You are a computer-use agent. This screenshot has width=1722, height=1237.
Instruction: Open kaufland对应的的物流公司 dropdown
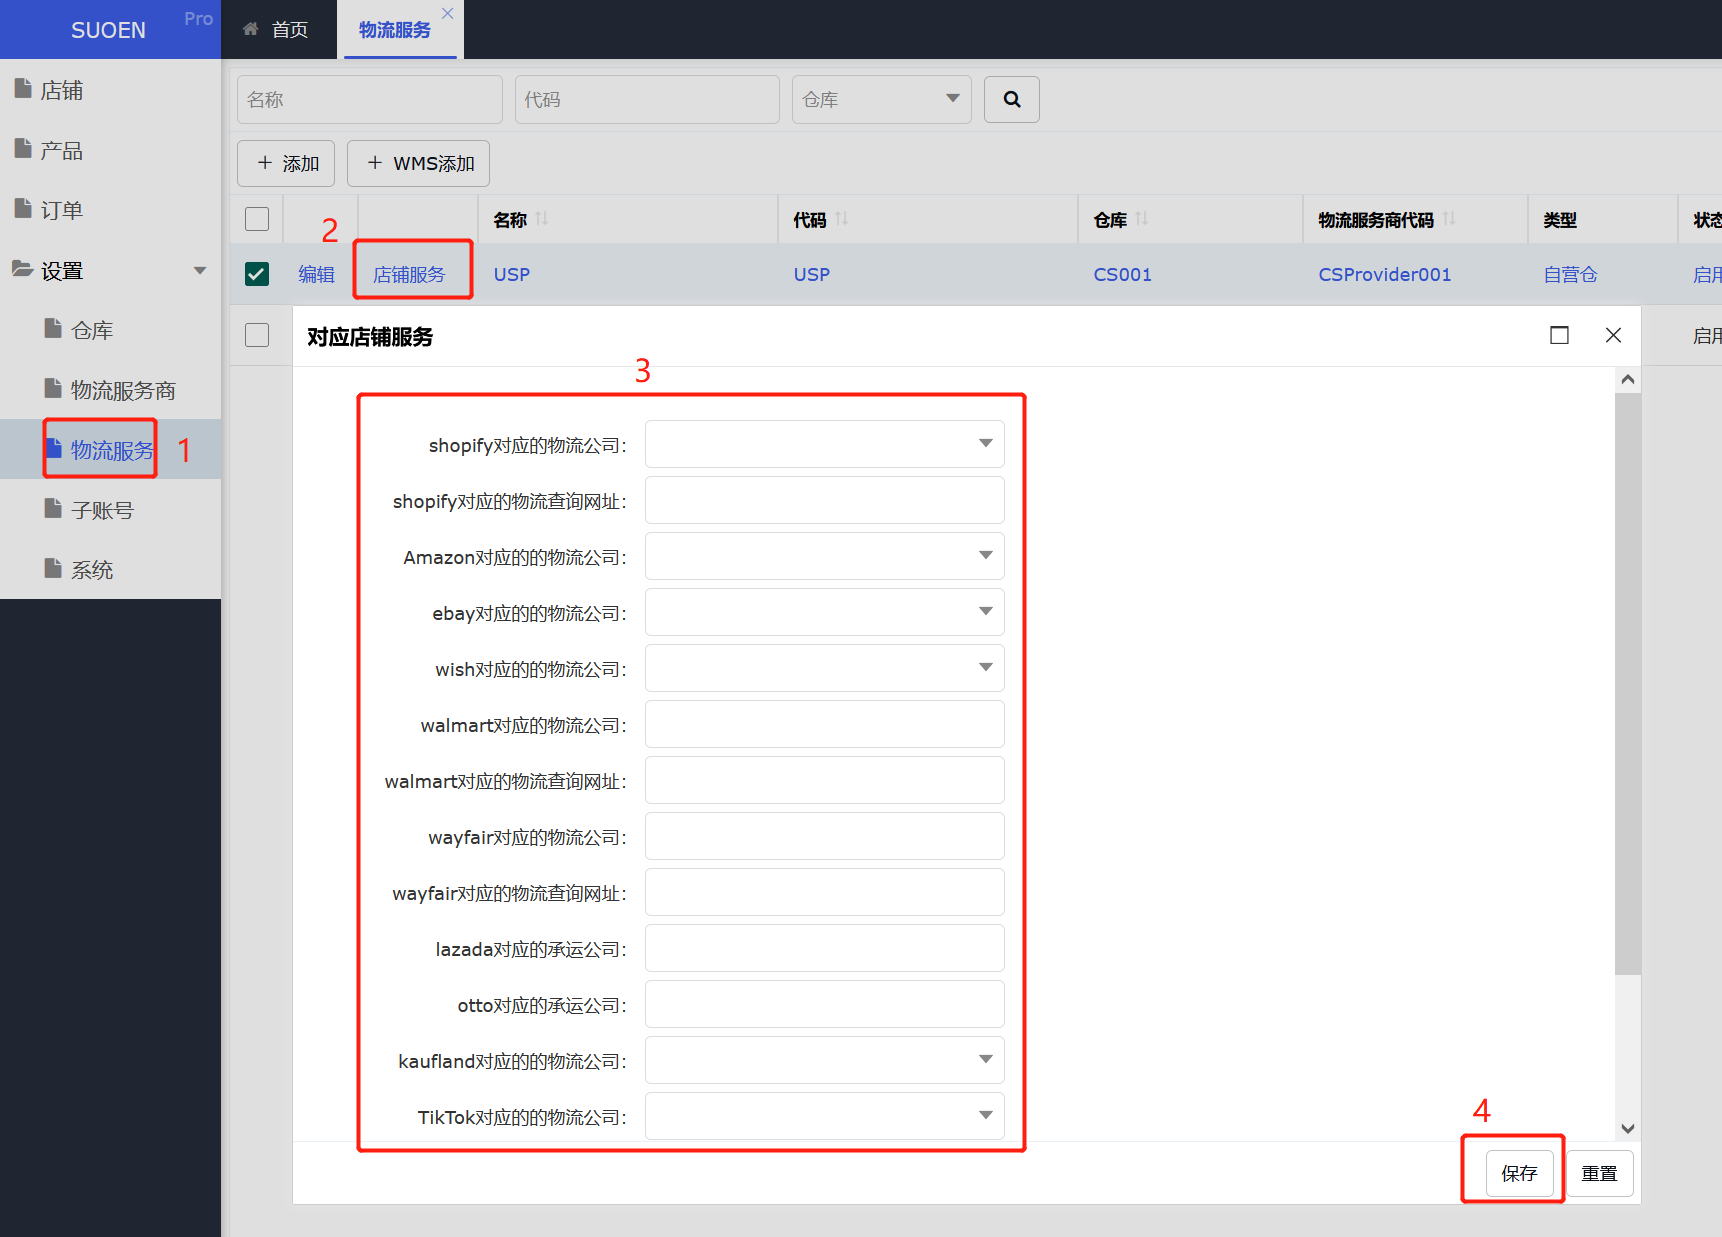(x=824, y=1060)
